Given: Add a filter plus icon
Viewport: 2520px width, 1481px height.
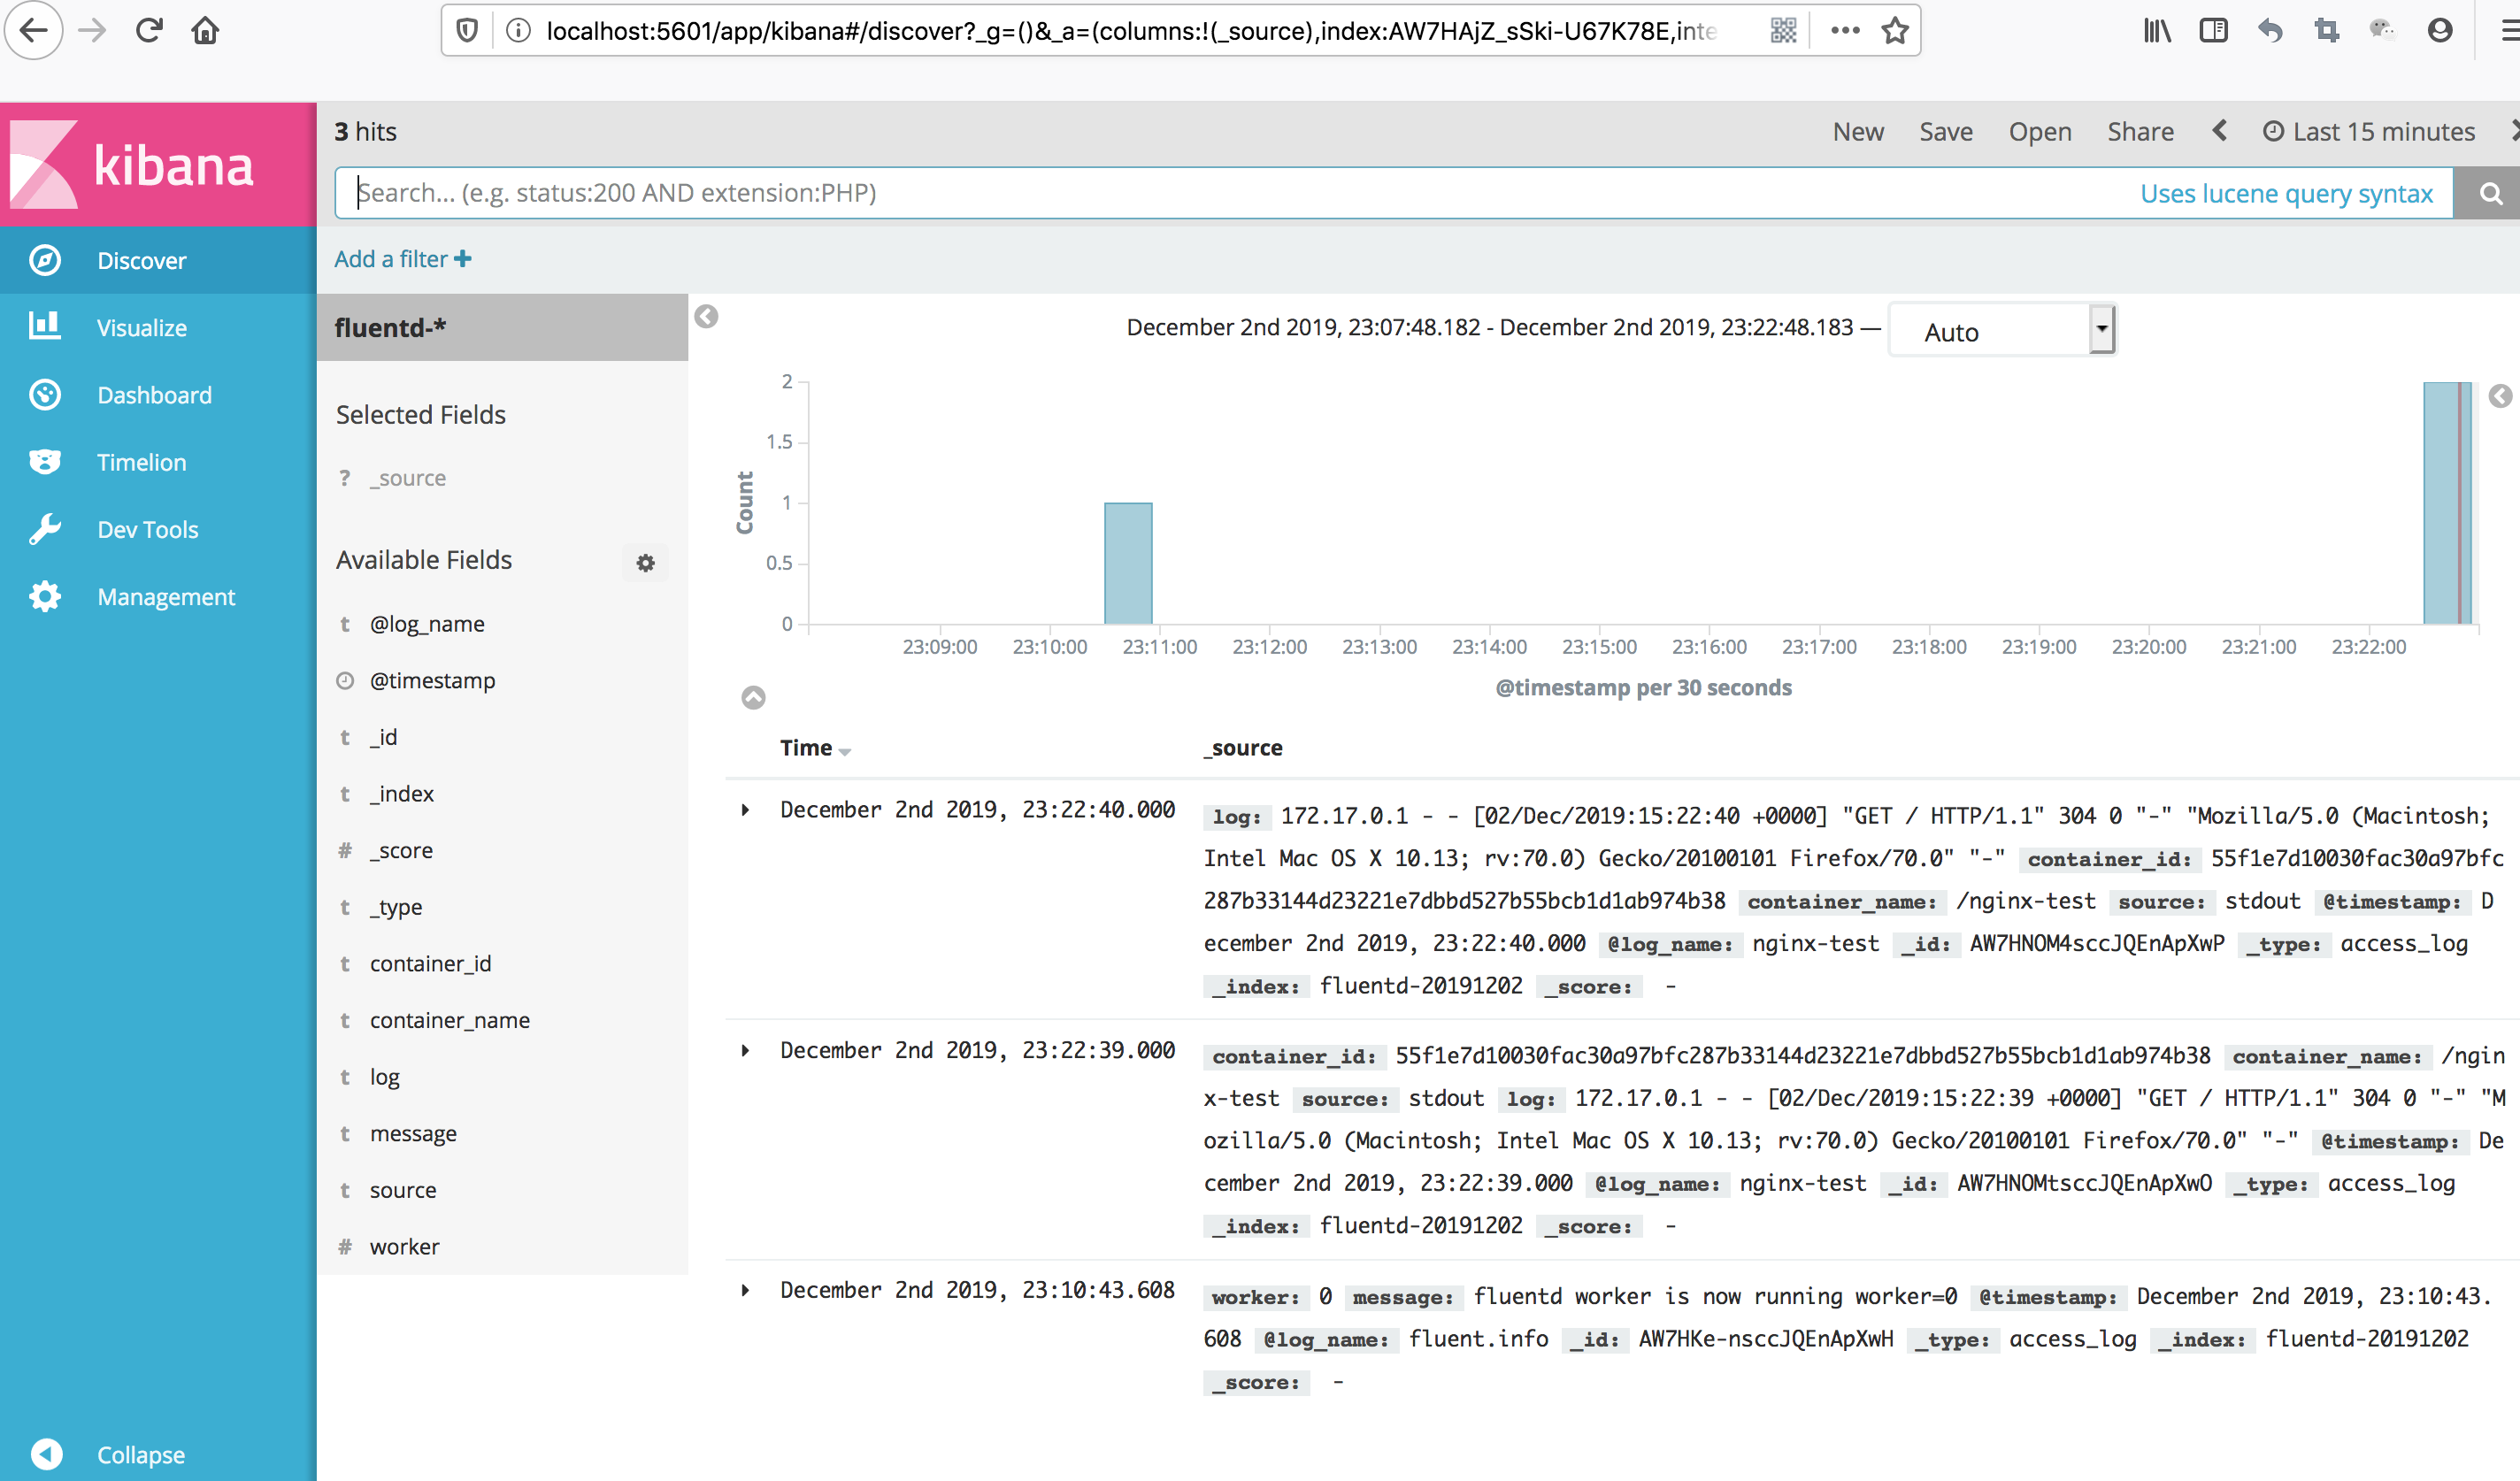Looking at the screenshot, I should tap(462, 259).
